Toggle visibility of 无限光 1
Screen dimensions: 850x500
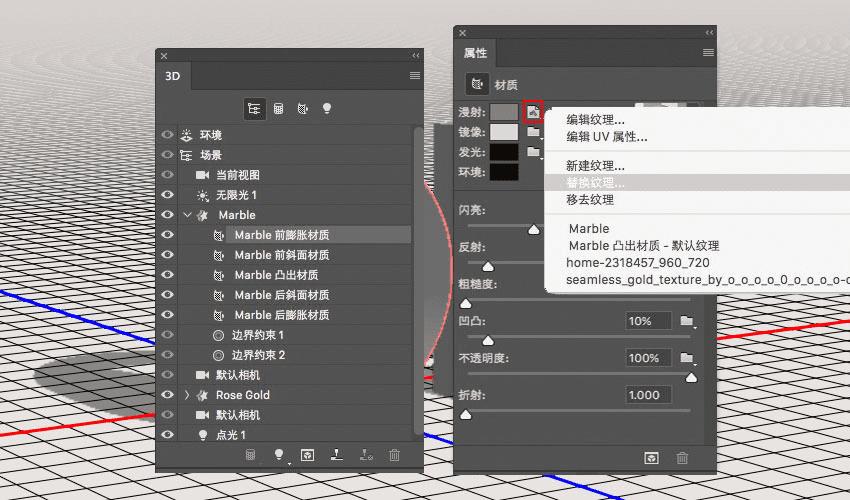168,195
